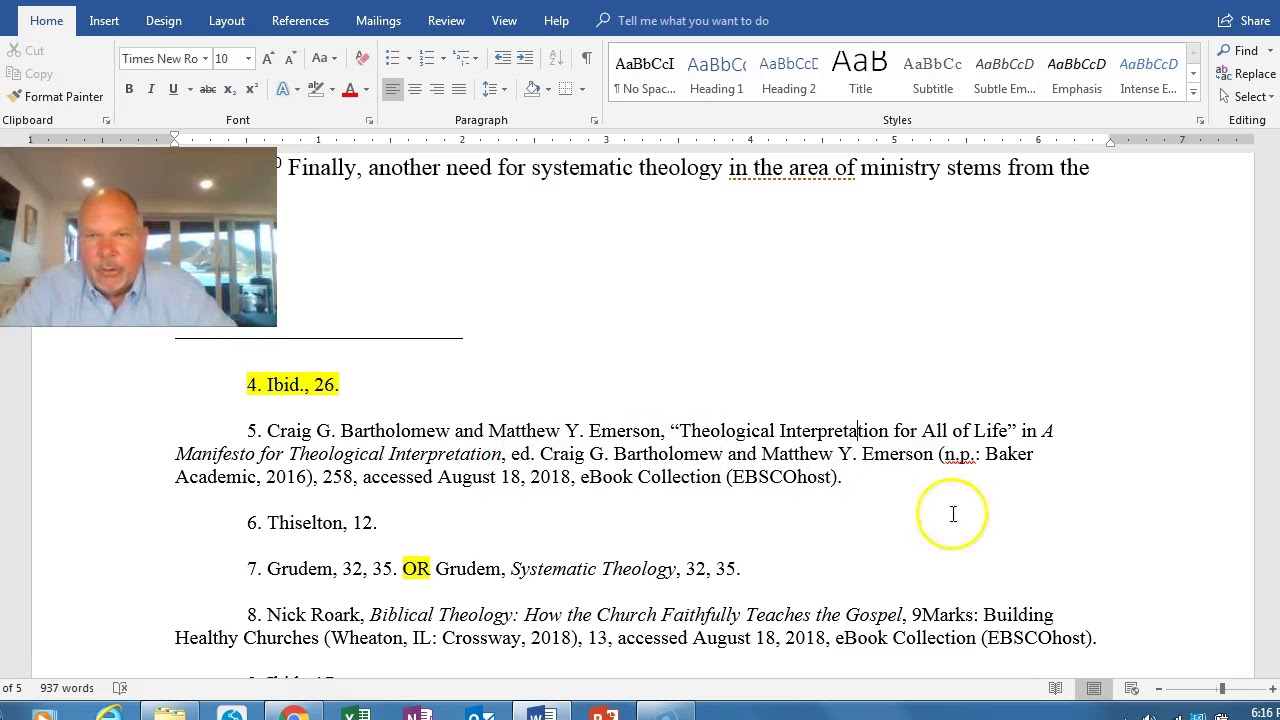Open PowerPoint from the taskbar
Image resolution: width=1280 pixels, height=720 pixels.
point(604,713)
